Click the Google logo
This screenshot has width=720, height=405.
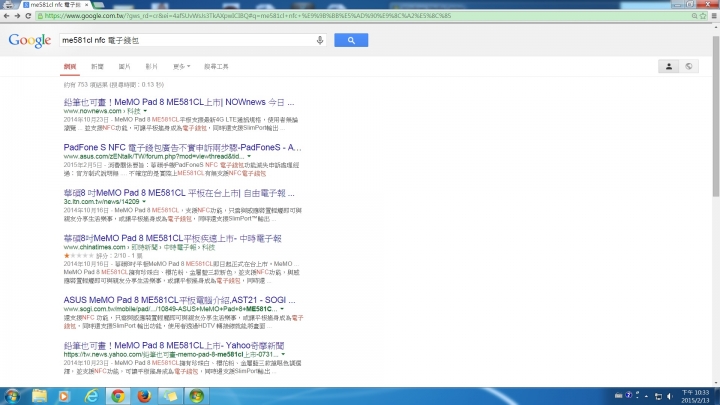(x=30, y=40)
